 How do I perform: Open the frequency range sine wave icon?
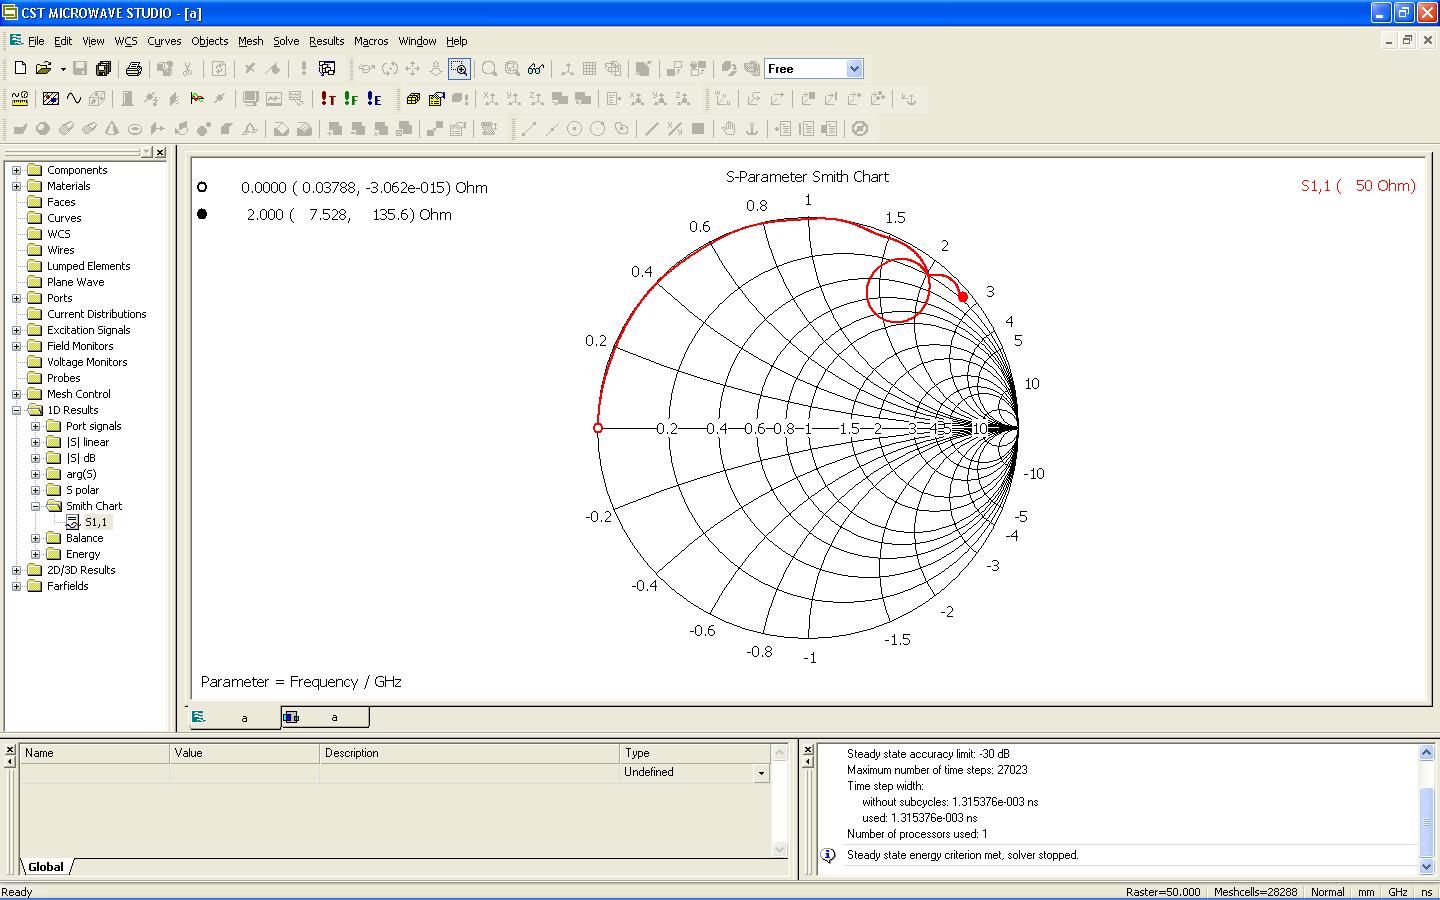(x=74, y=99)
